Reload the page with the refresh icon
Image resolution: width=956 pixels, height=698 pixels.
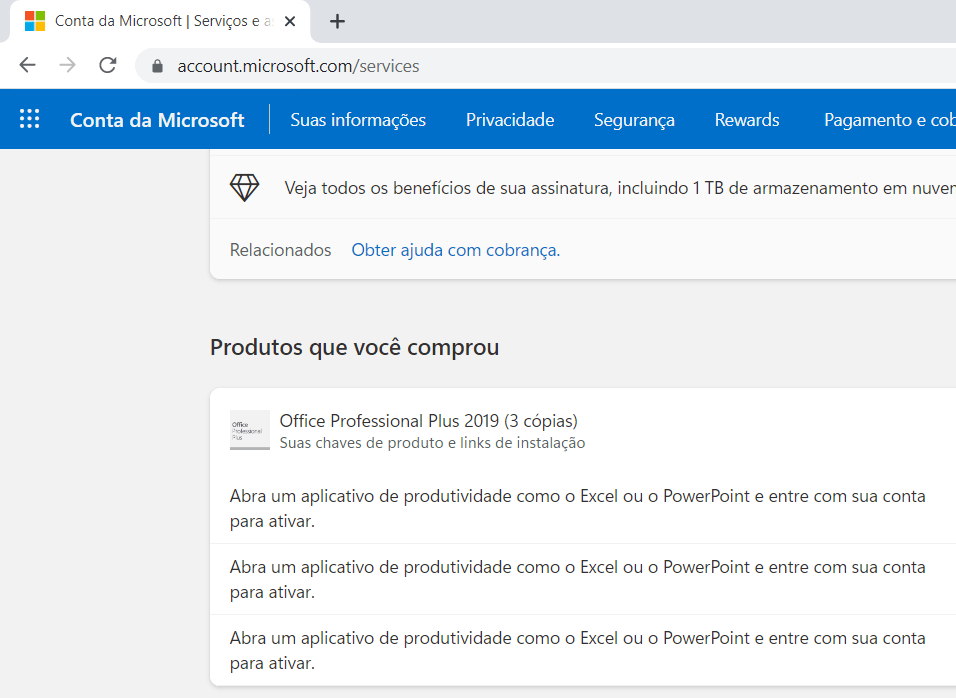(x=108, y=65)
